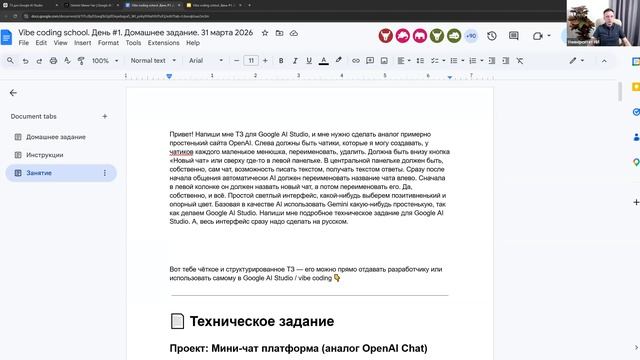640x360 pixels.
Task: Add a new document tab
Action: [x=104, y=116]
